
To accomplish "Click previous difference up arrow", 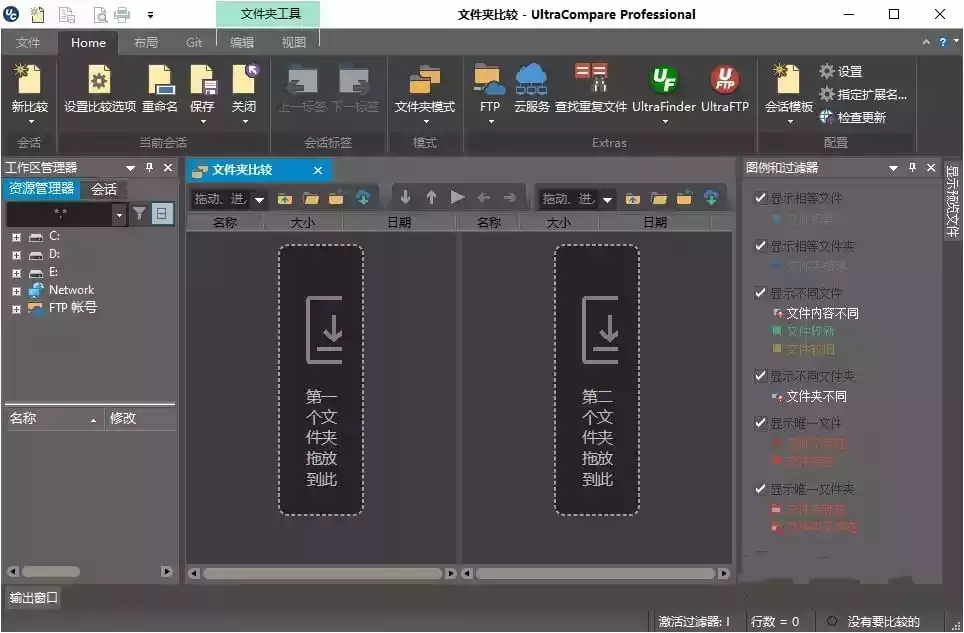I will (x=431, y=197).
